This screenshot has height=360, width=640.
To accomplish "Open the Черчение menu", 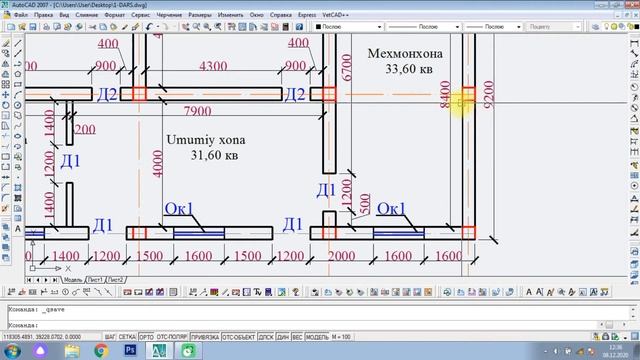I will [169, 15].
